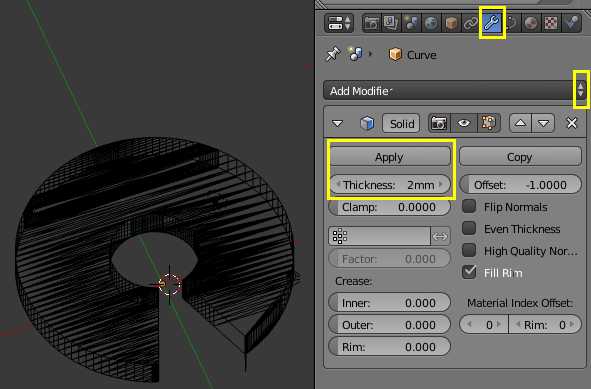This screenshot has height=389, width=591.
Task: Increase Thickness with the right arrow
Action: [441, 184]
